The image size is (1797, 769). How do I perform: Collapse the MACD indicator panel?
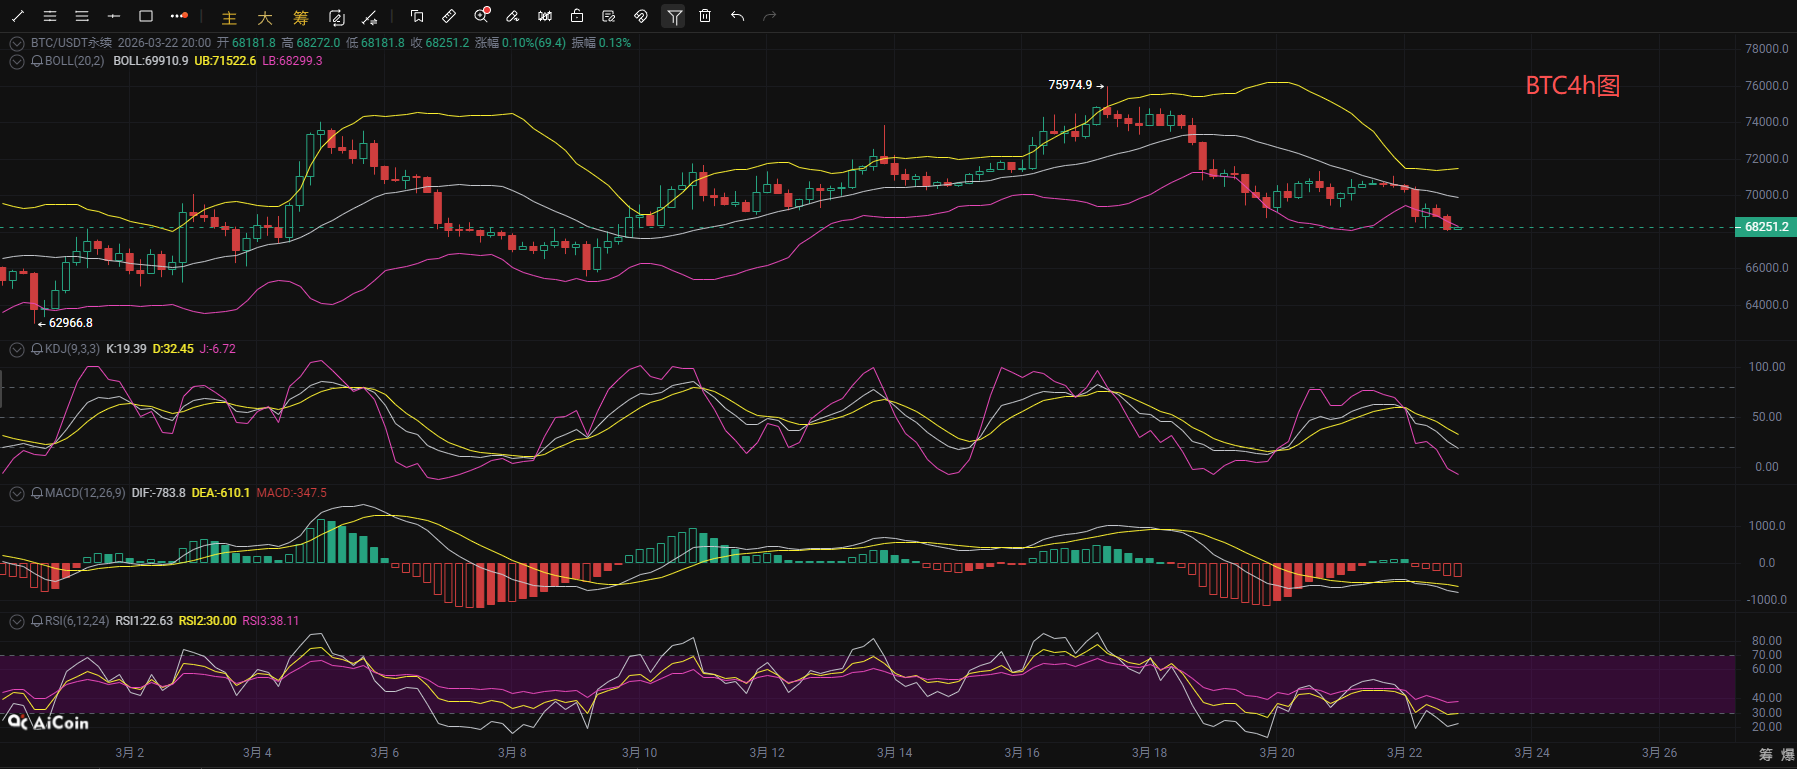point(16,493)
